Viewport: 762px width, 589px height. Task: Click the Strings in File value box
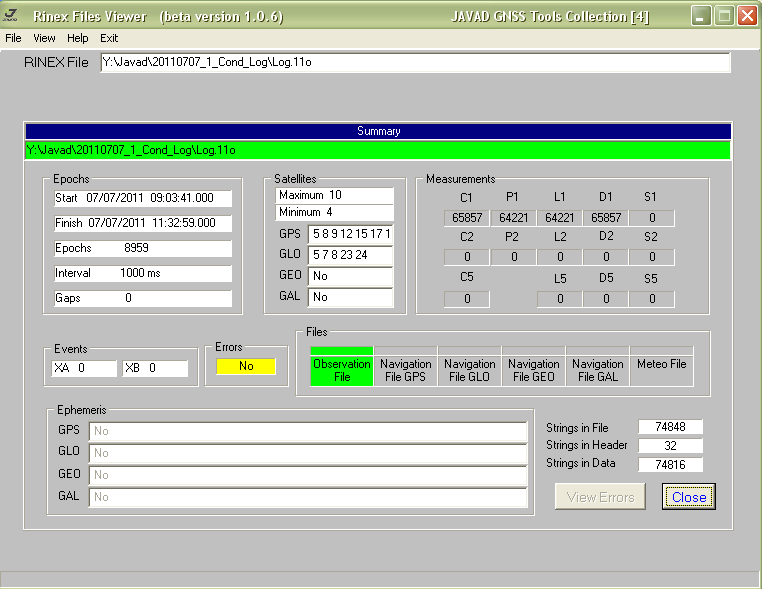670,427
